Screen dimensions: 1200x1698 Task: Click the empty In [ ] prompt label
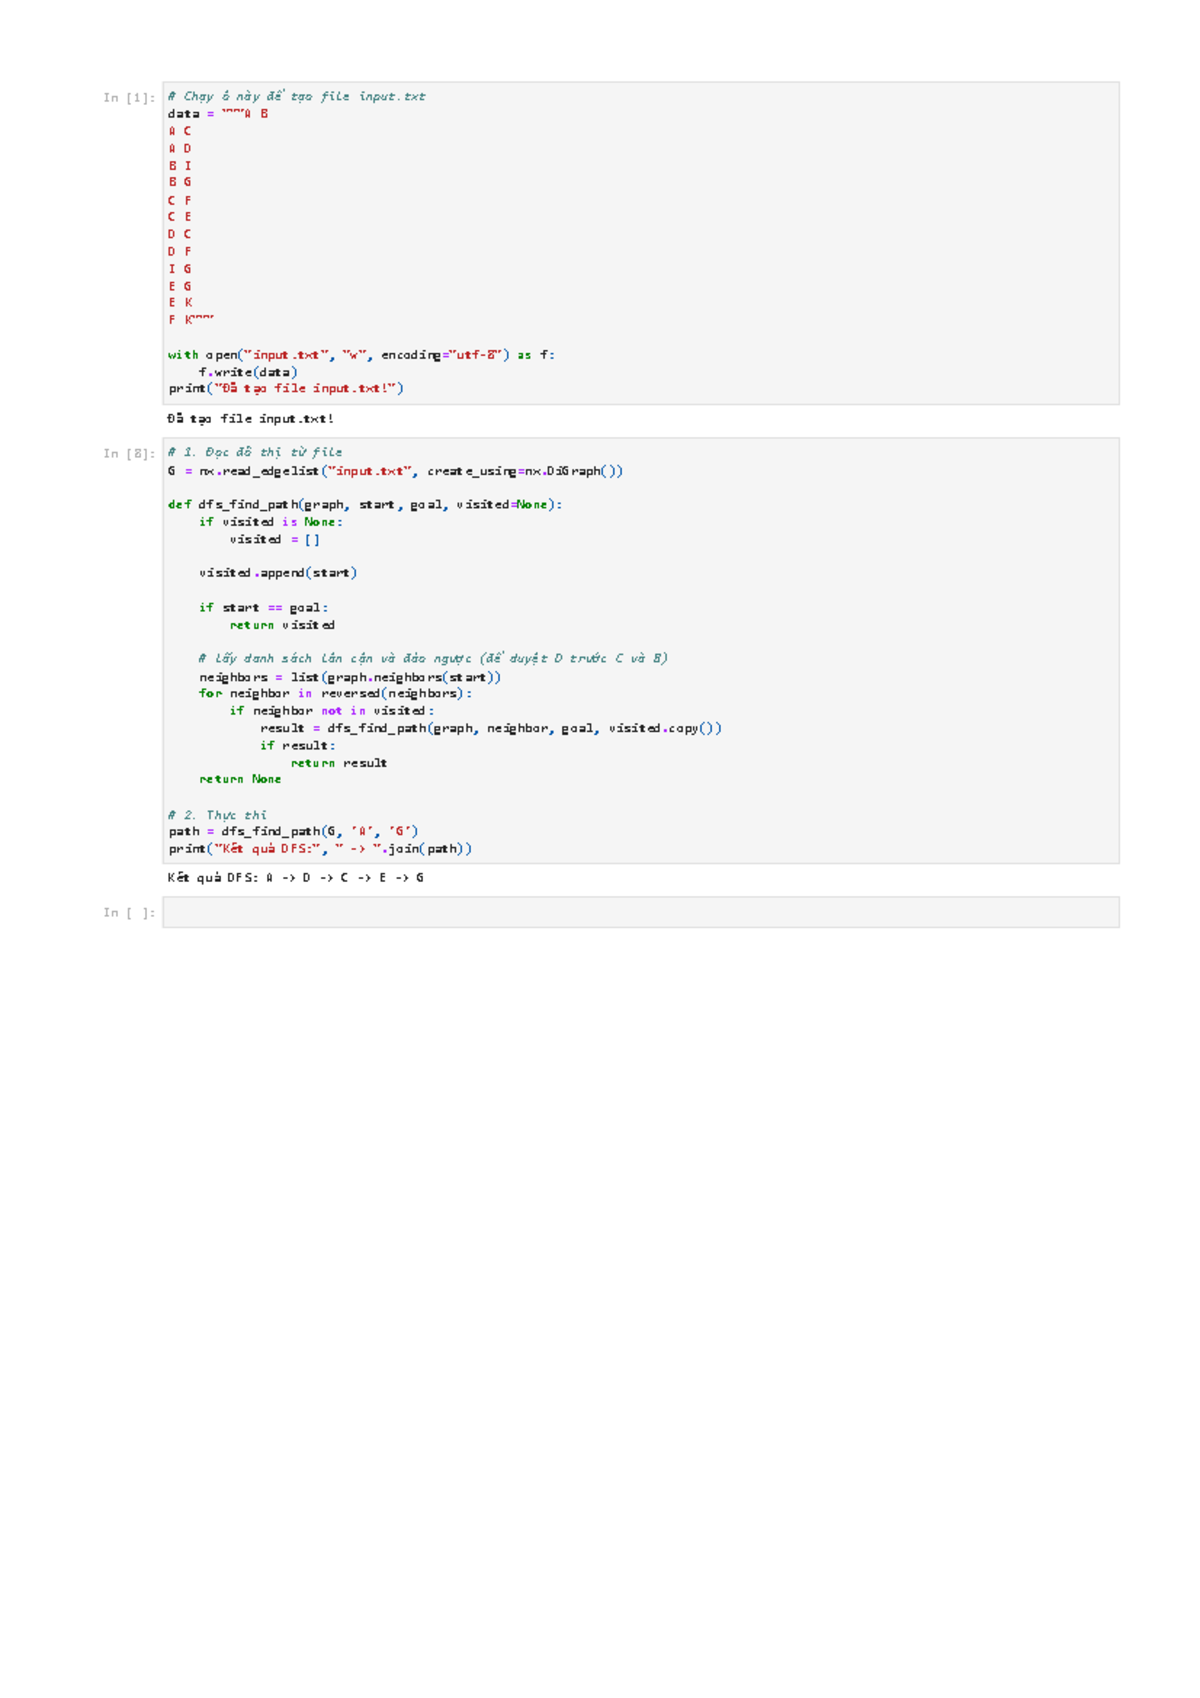[x=129, y=913]
